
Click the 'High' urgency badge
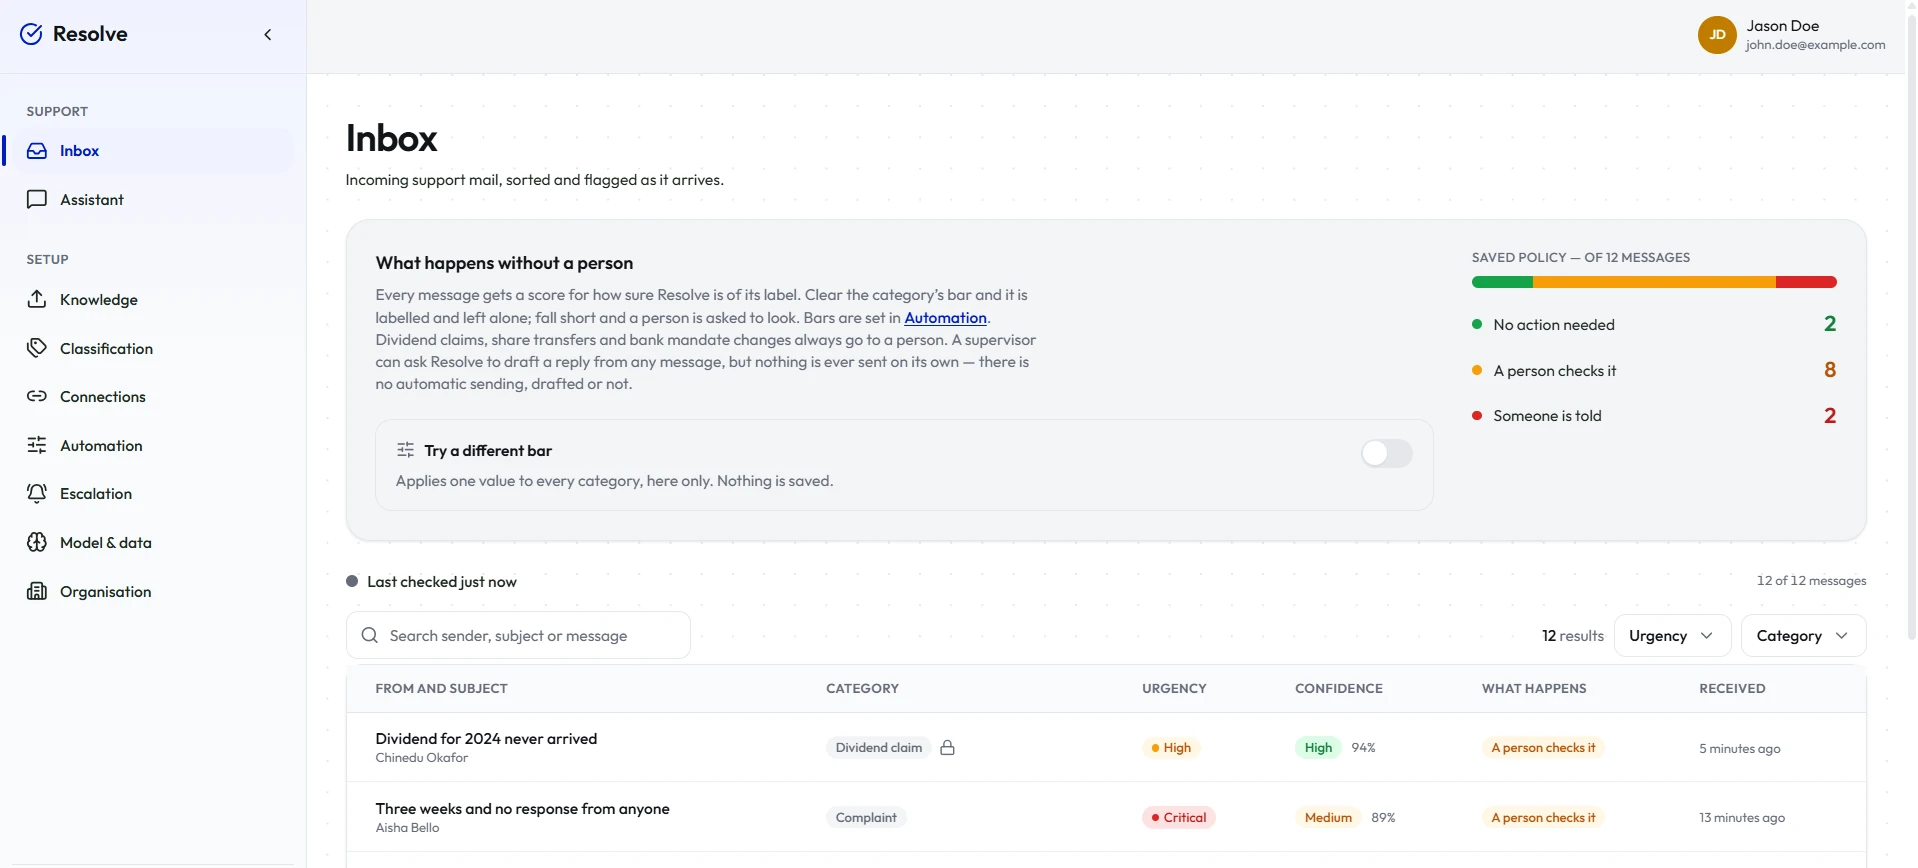pyautogui.click(x=1171, y=748)
